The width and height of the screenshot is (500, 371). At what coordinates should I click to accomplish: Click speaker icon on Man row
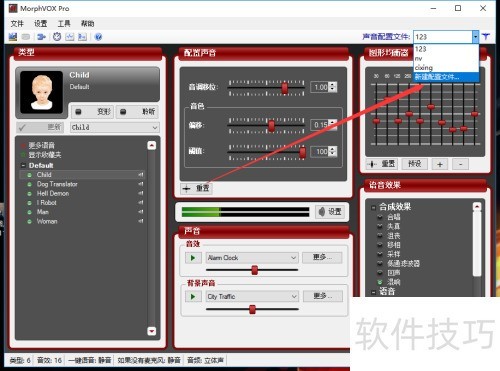click(x=141, y=212)
